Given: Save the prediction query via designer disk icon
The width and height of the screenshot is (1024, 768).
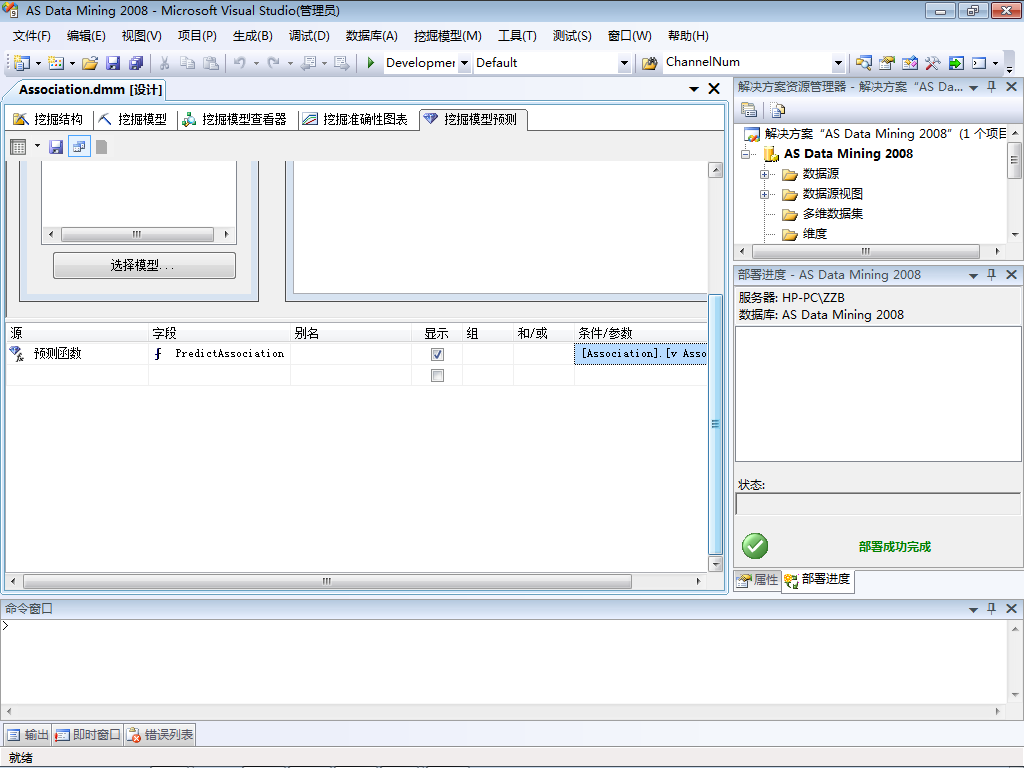Looking at the screenshot, I should click(56, 147).
